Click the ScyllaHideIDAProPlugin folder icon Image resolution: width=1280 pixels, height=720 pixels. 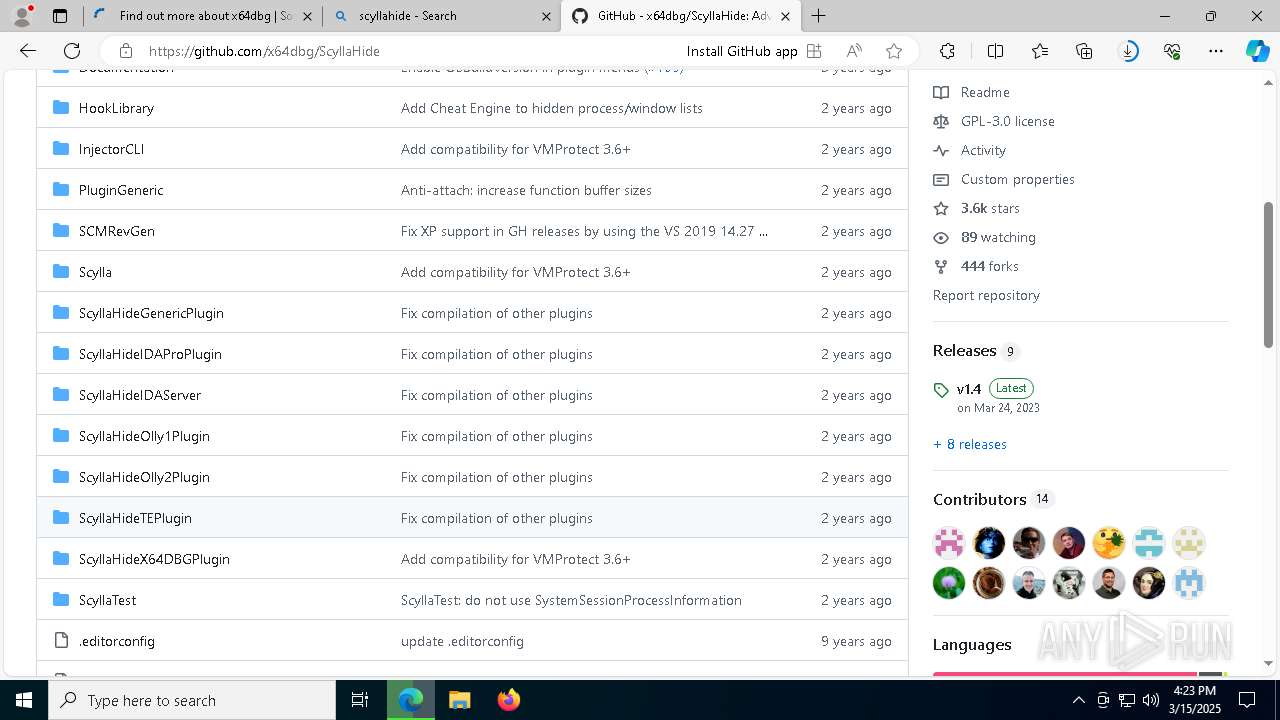click(61, 354)
